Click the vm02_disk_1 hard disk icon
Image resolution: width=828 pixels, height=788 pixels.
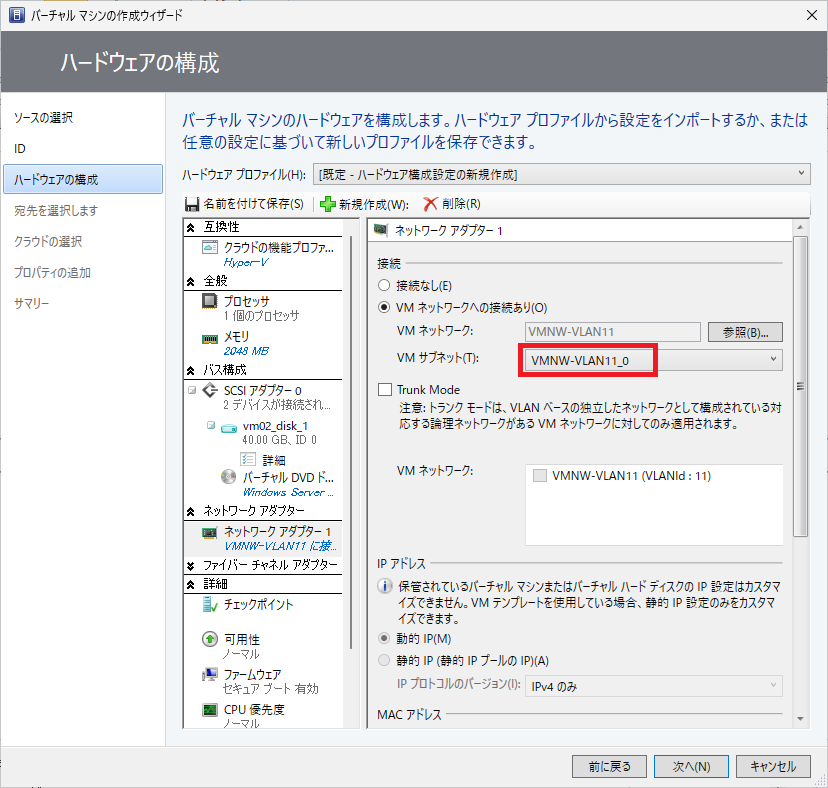[x=229, y=428]
